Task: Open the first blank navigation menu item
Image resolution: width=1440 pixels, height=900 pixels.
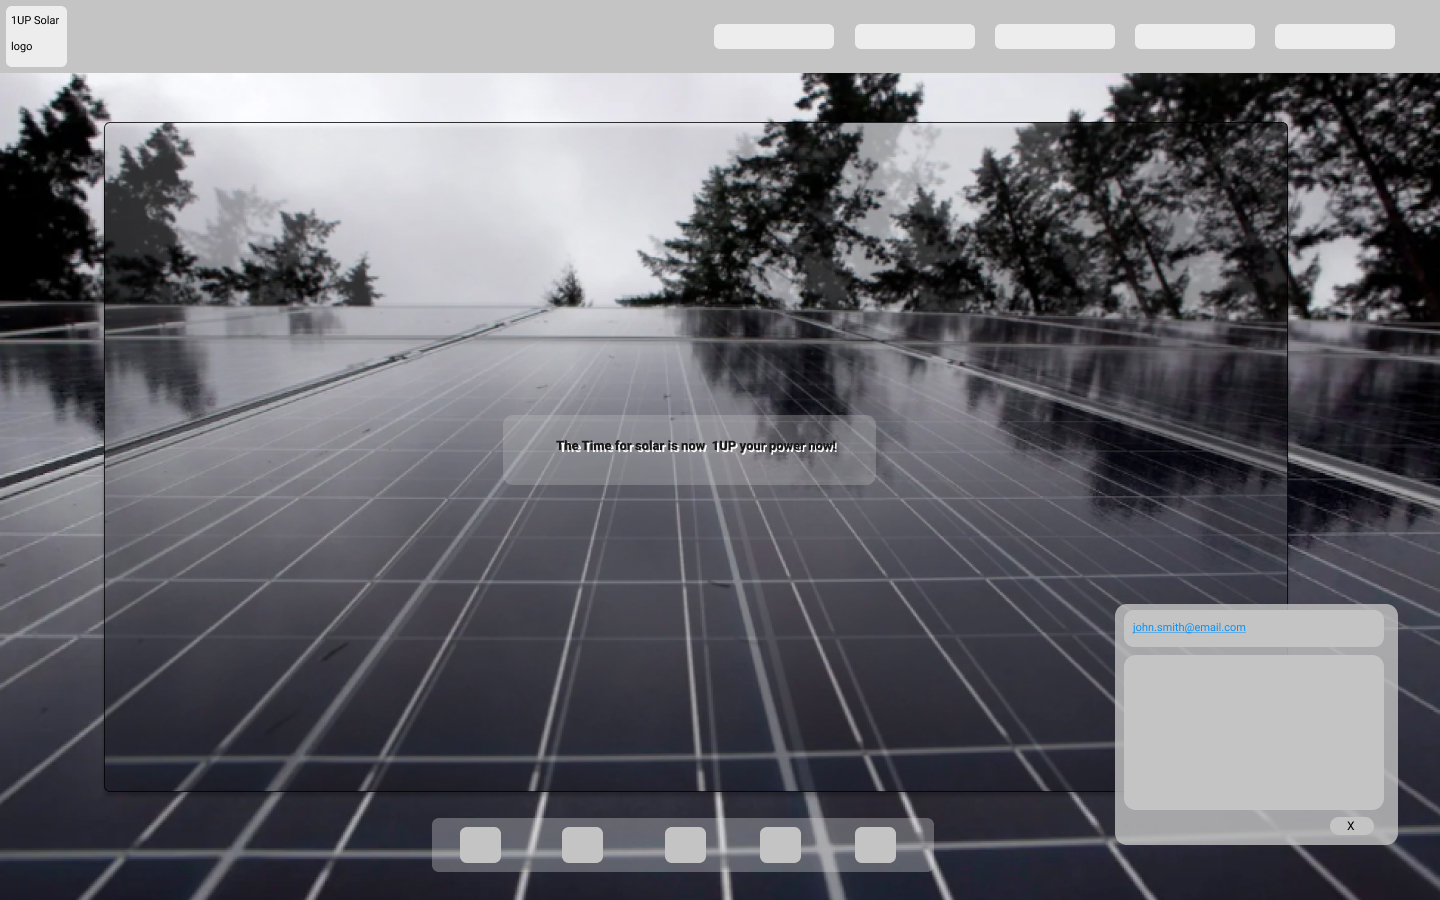Action: click(x=774, y=37)
